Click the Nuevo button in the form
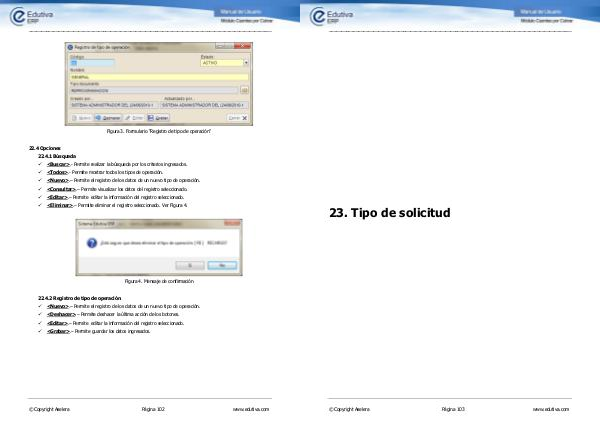Image resolution: width=600 pixels, height=424 pixels. click(x=83, y=117)
